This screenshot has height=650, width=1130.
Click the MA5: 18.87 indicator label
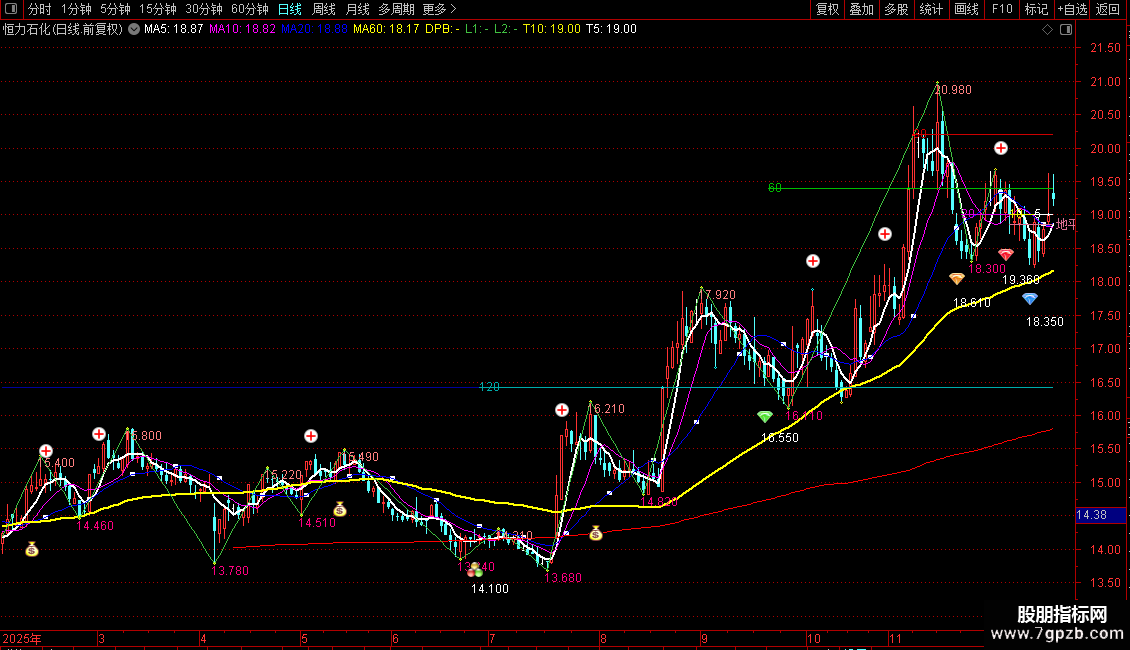(174, 29)
